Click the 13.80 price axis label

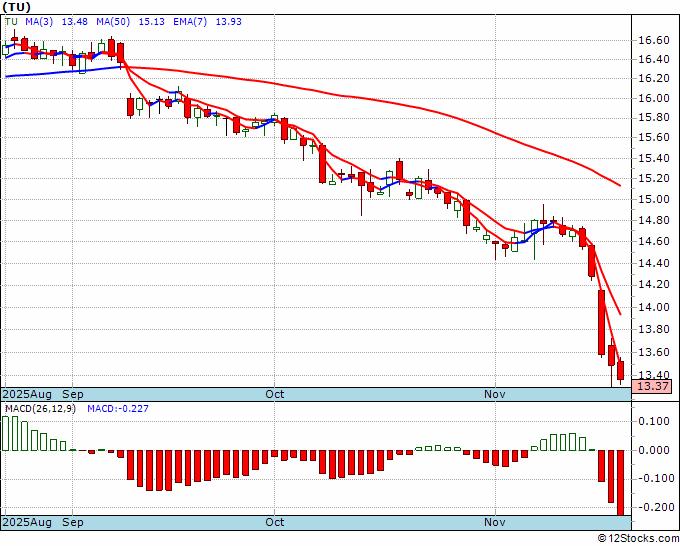tap(654, 330)
